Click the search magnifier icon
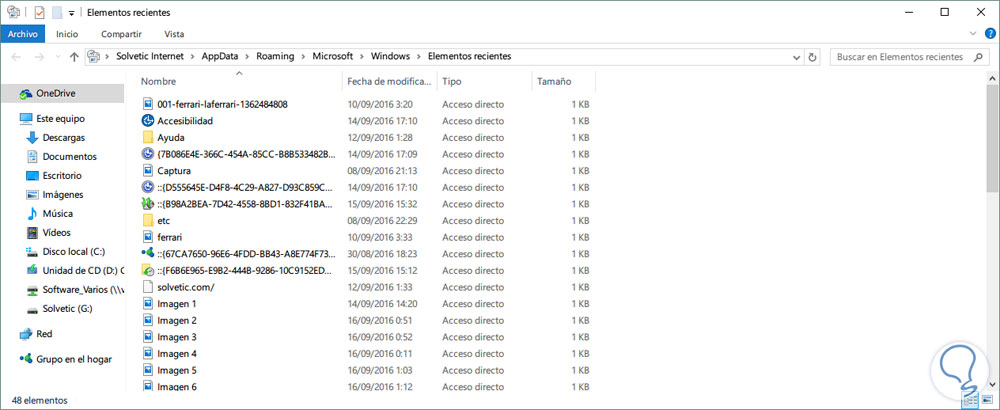The width and height of the screenshot is (1000, 410). [x=978, y=57]
